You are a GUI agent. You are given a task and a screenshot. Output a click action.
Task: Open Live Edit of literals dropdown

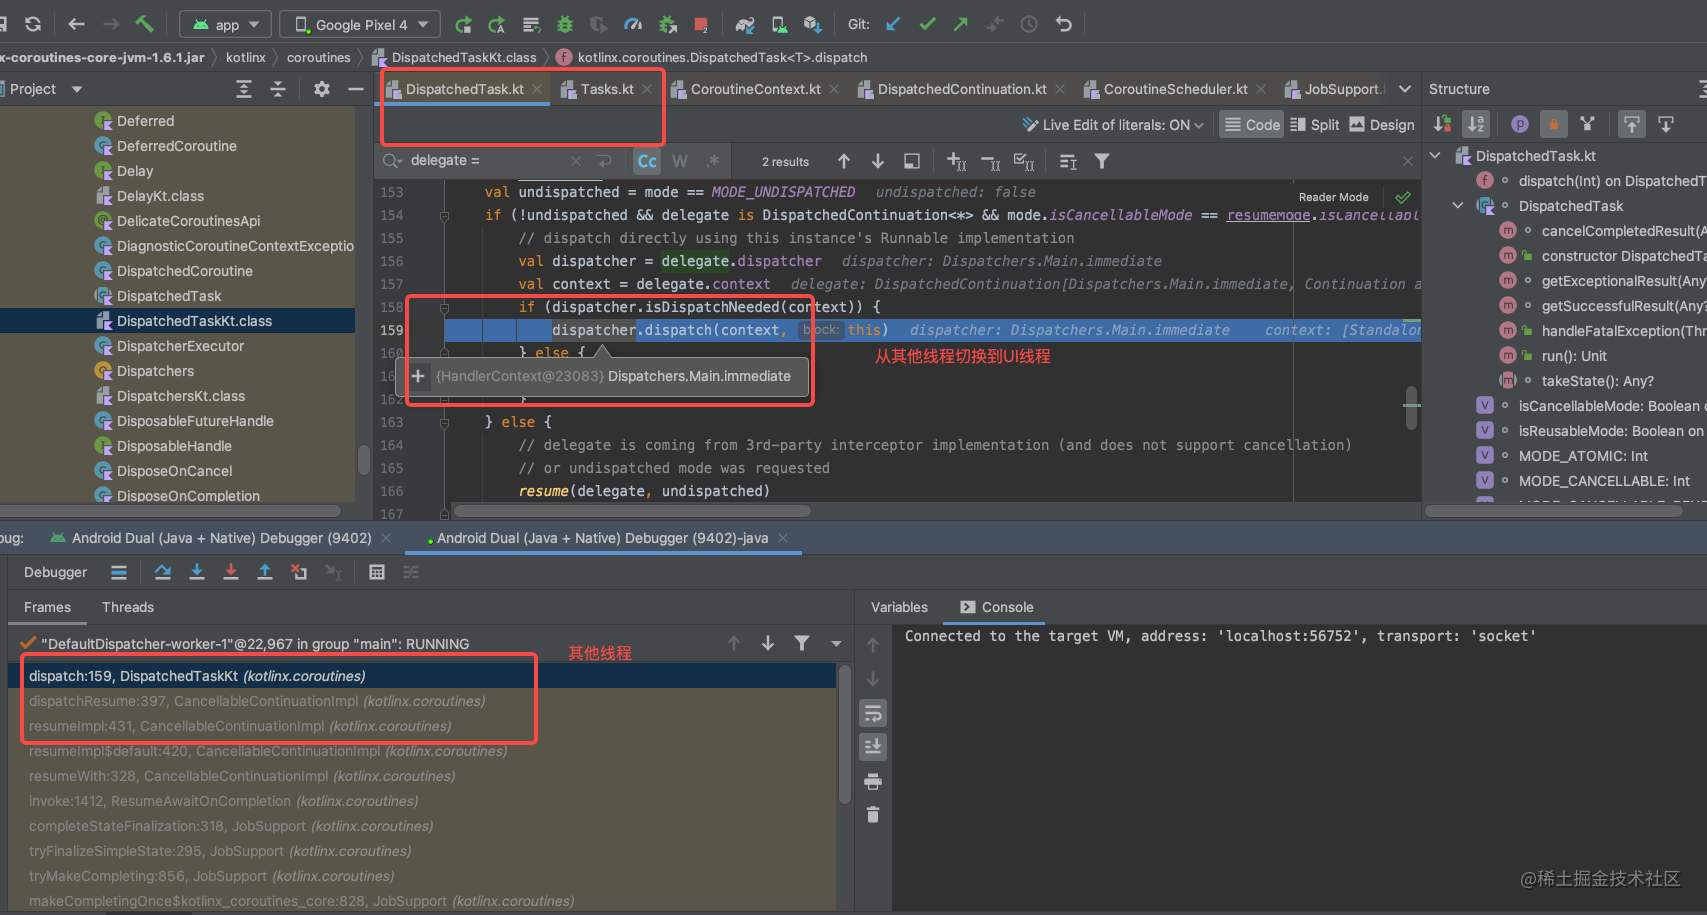[1113, 124]
